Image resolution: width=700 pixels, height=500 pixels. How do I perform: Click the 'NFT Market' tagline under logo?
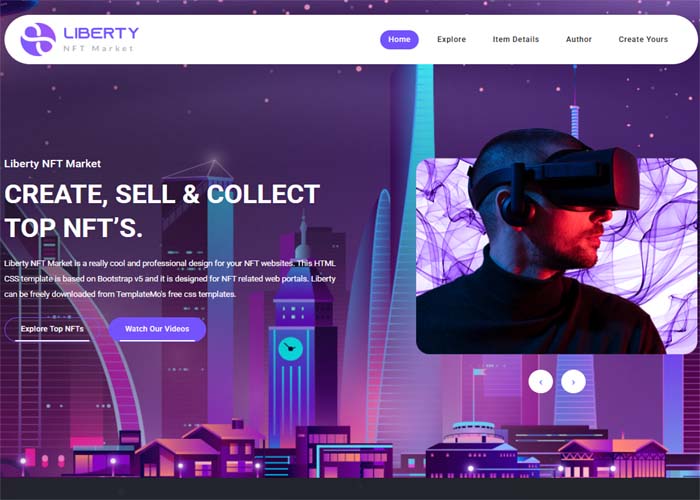(98, 48)
